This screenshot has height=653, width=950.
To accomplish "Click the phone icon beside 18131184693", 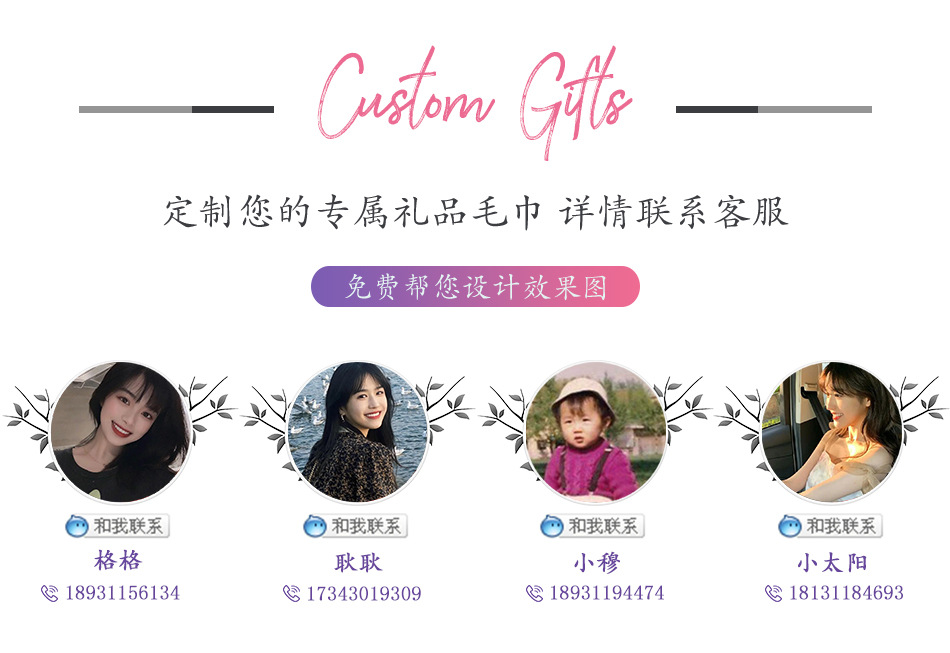I will click(x=774, y=593).
